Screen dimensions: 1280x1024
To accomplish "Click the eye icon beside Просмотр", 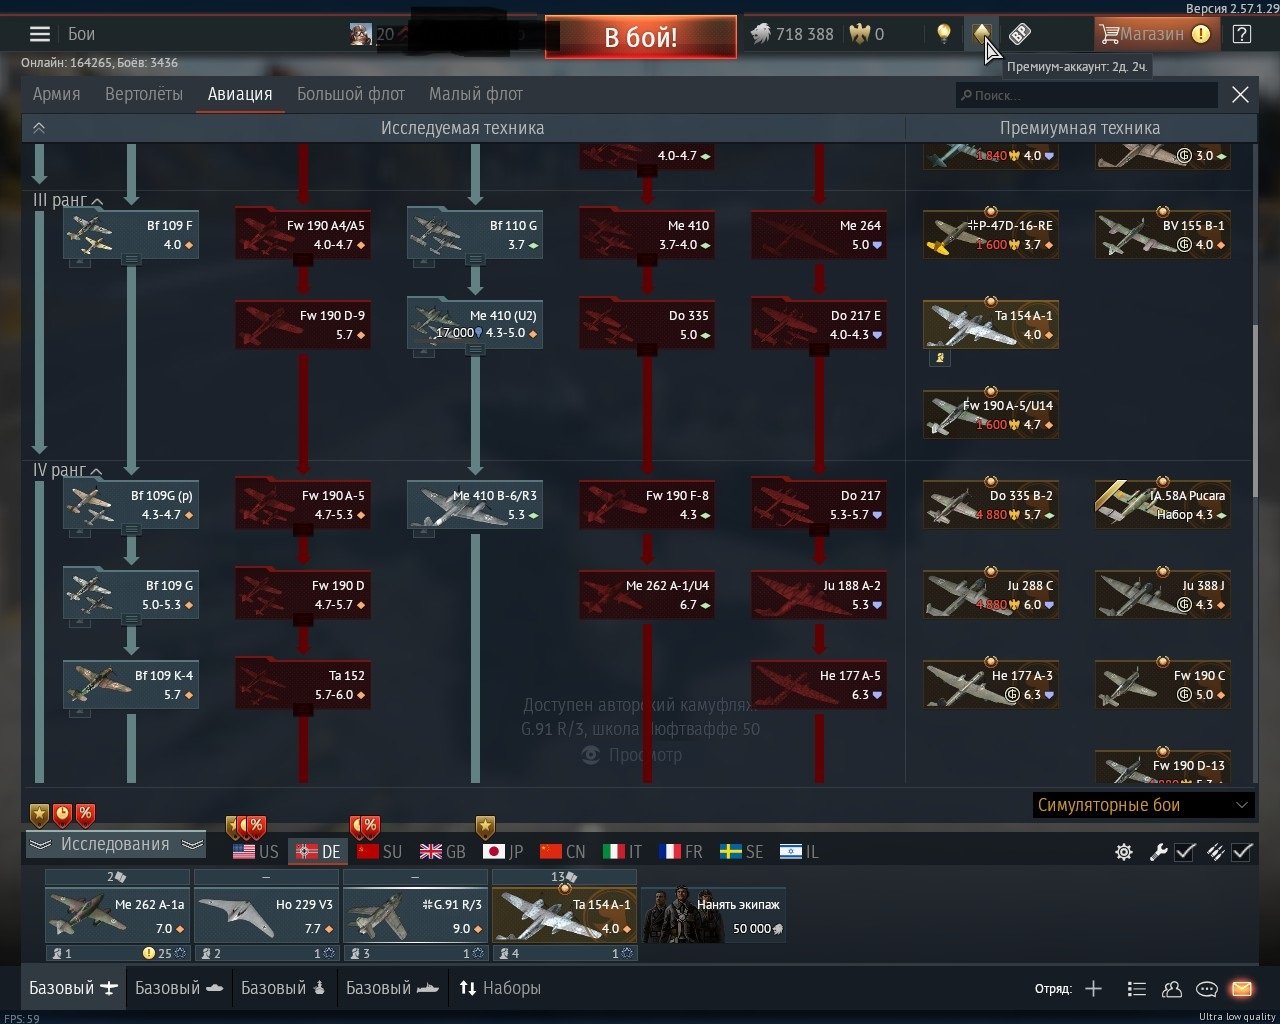I will (591, 755).
